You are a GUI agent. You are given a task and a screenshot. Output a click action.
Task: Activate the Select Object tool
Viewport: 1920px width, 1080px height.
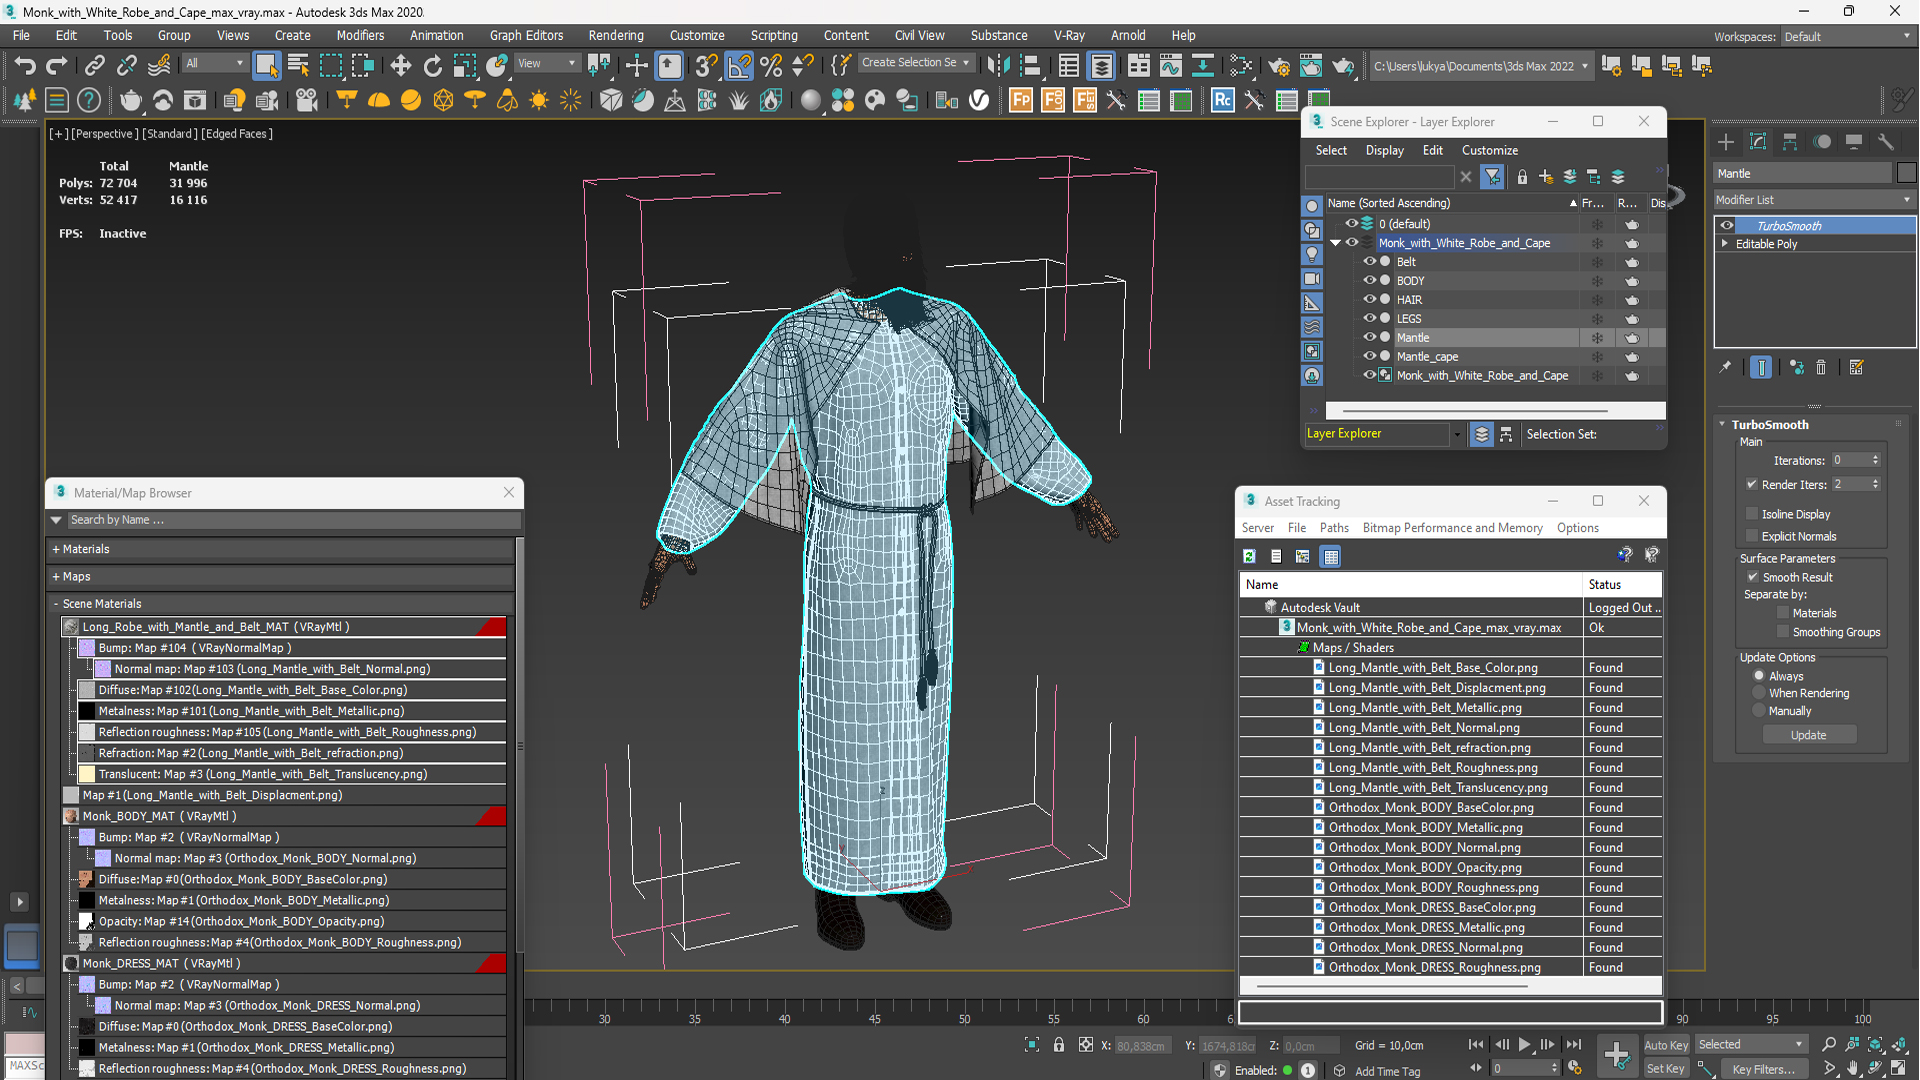(266, 66)
